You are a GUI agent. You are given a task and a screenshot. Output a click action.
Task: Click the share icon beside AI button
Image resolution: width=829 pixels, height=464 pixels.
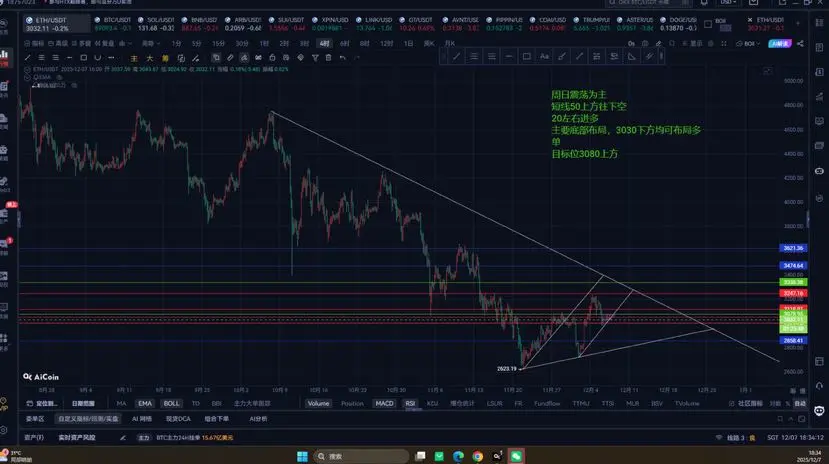click(x=800, y=43)
